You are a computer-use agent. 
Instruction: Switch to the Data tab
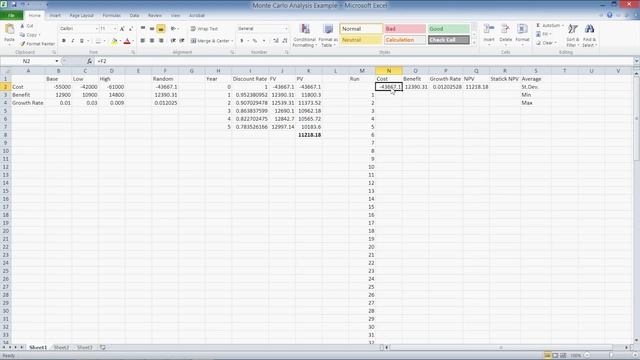[134, 16]
